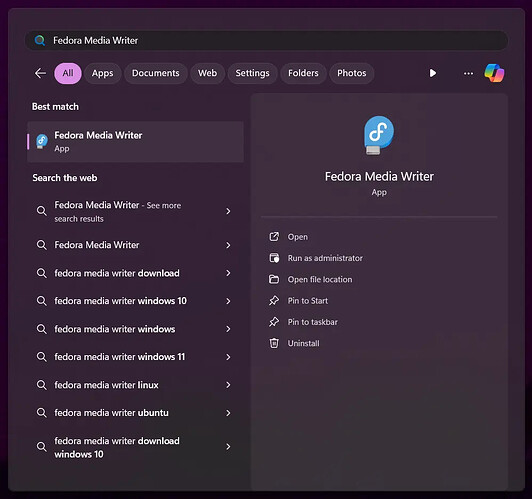Click the large Fedora Media Writer app icon

pos(379,135)
